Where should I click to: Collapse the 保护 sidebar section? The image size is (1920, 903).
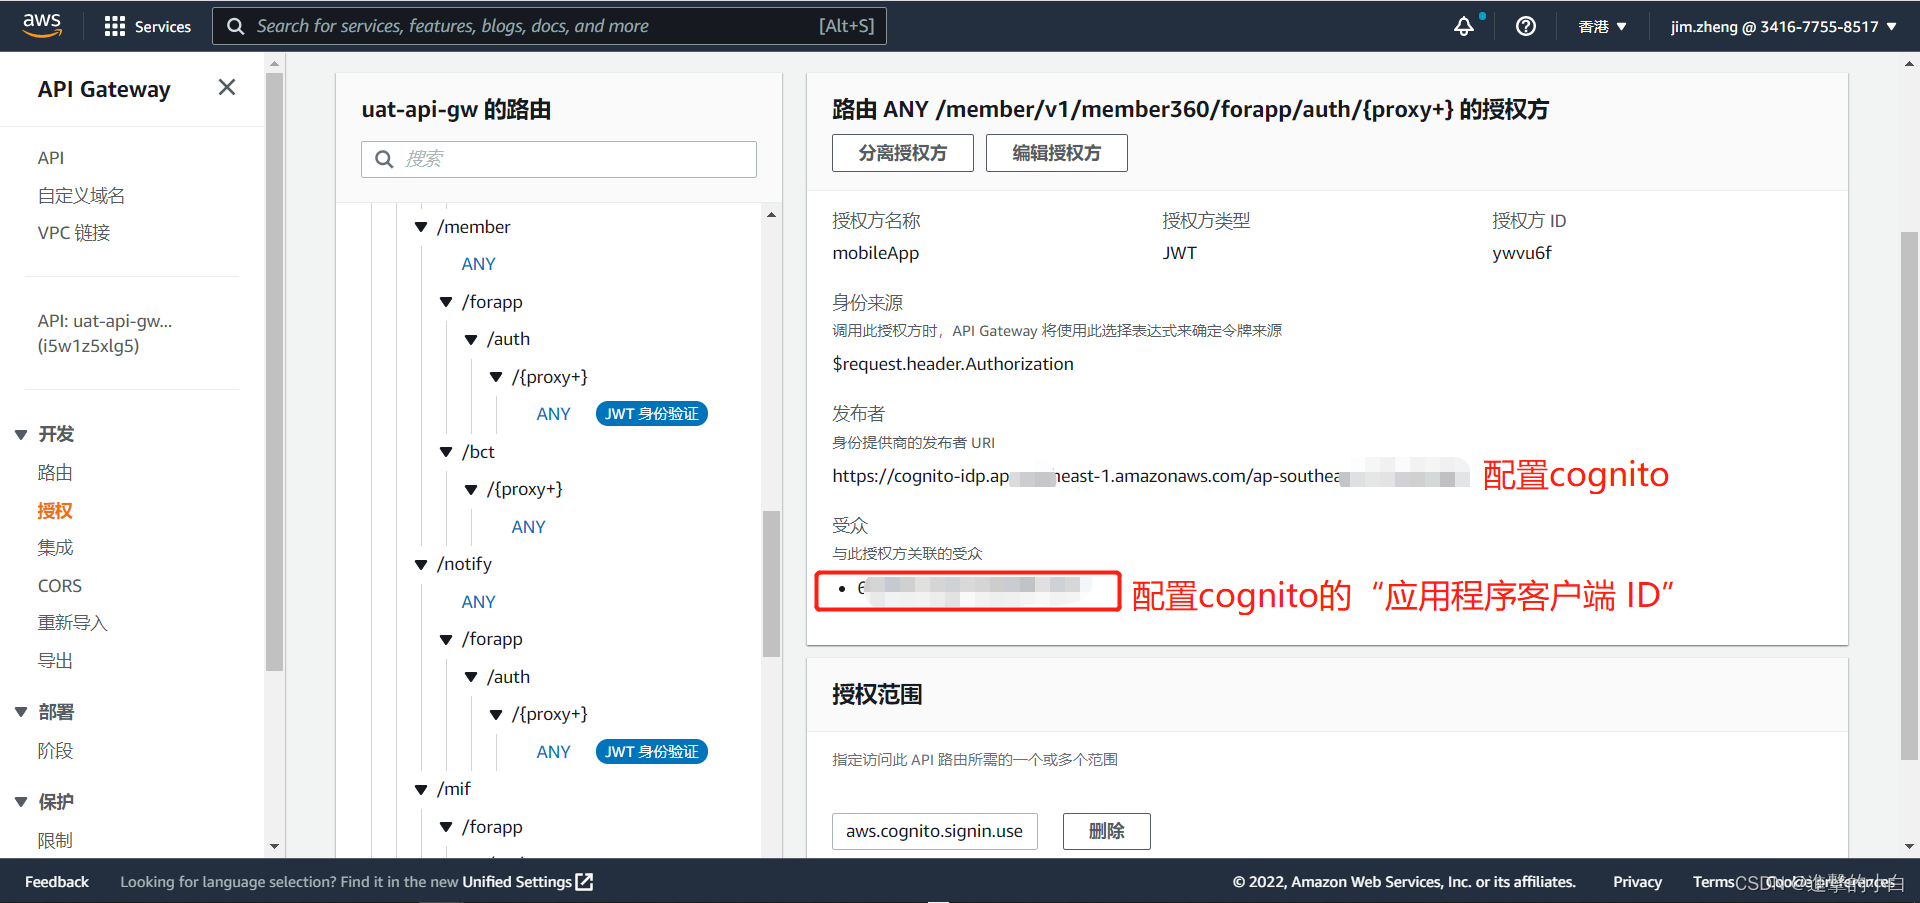[21, 802]
